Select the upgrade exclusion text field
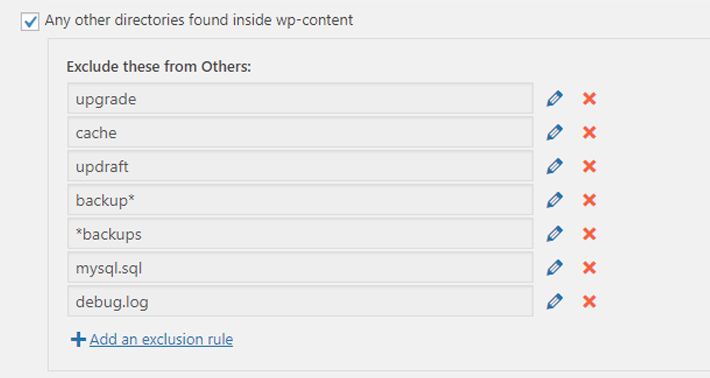 click(300, 98)
